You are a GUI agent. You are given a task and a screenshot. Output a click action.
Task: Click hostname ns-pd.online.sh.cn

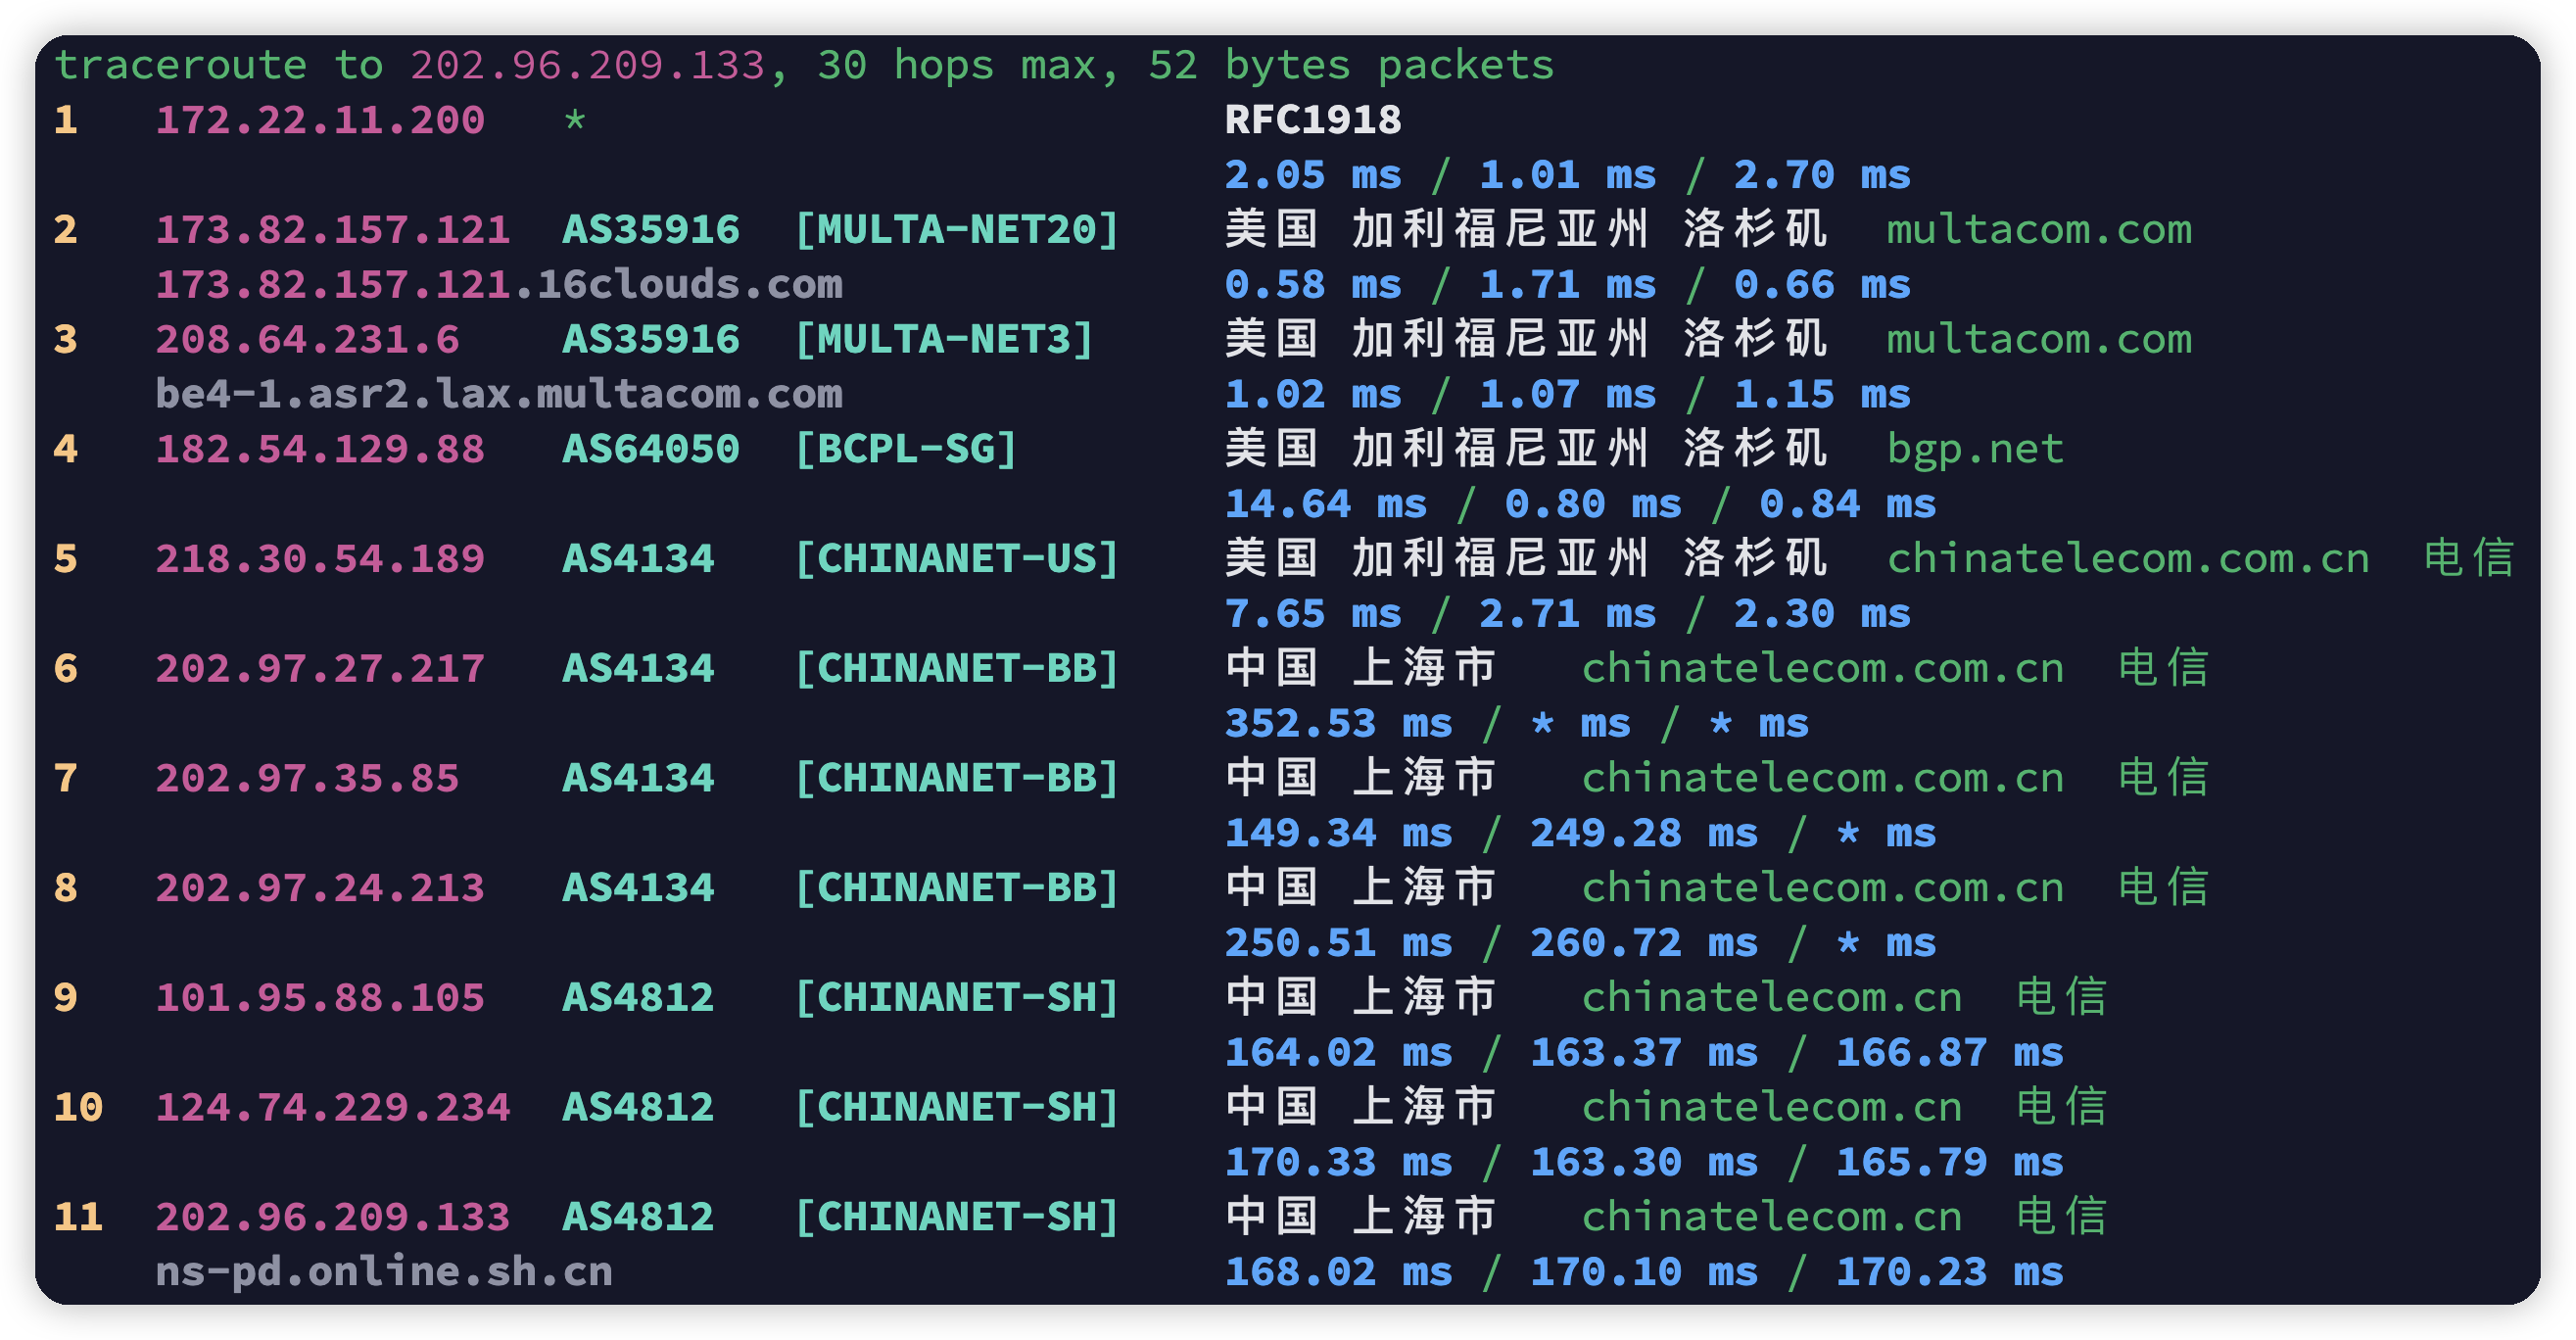click(x=384, y=1273)
